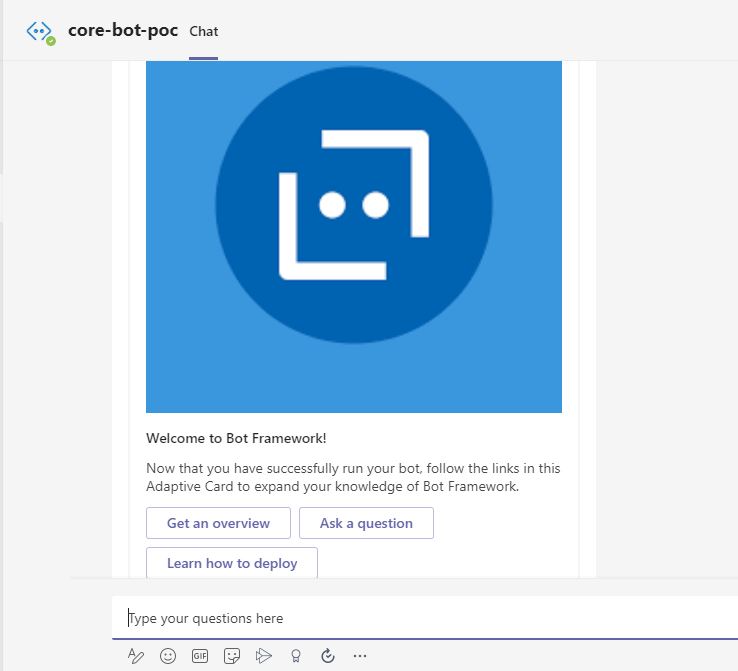Open the Format text compose option

click(136, 655)
